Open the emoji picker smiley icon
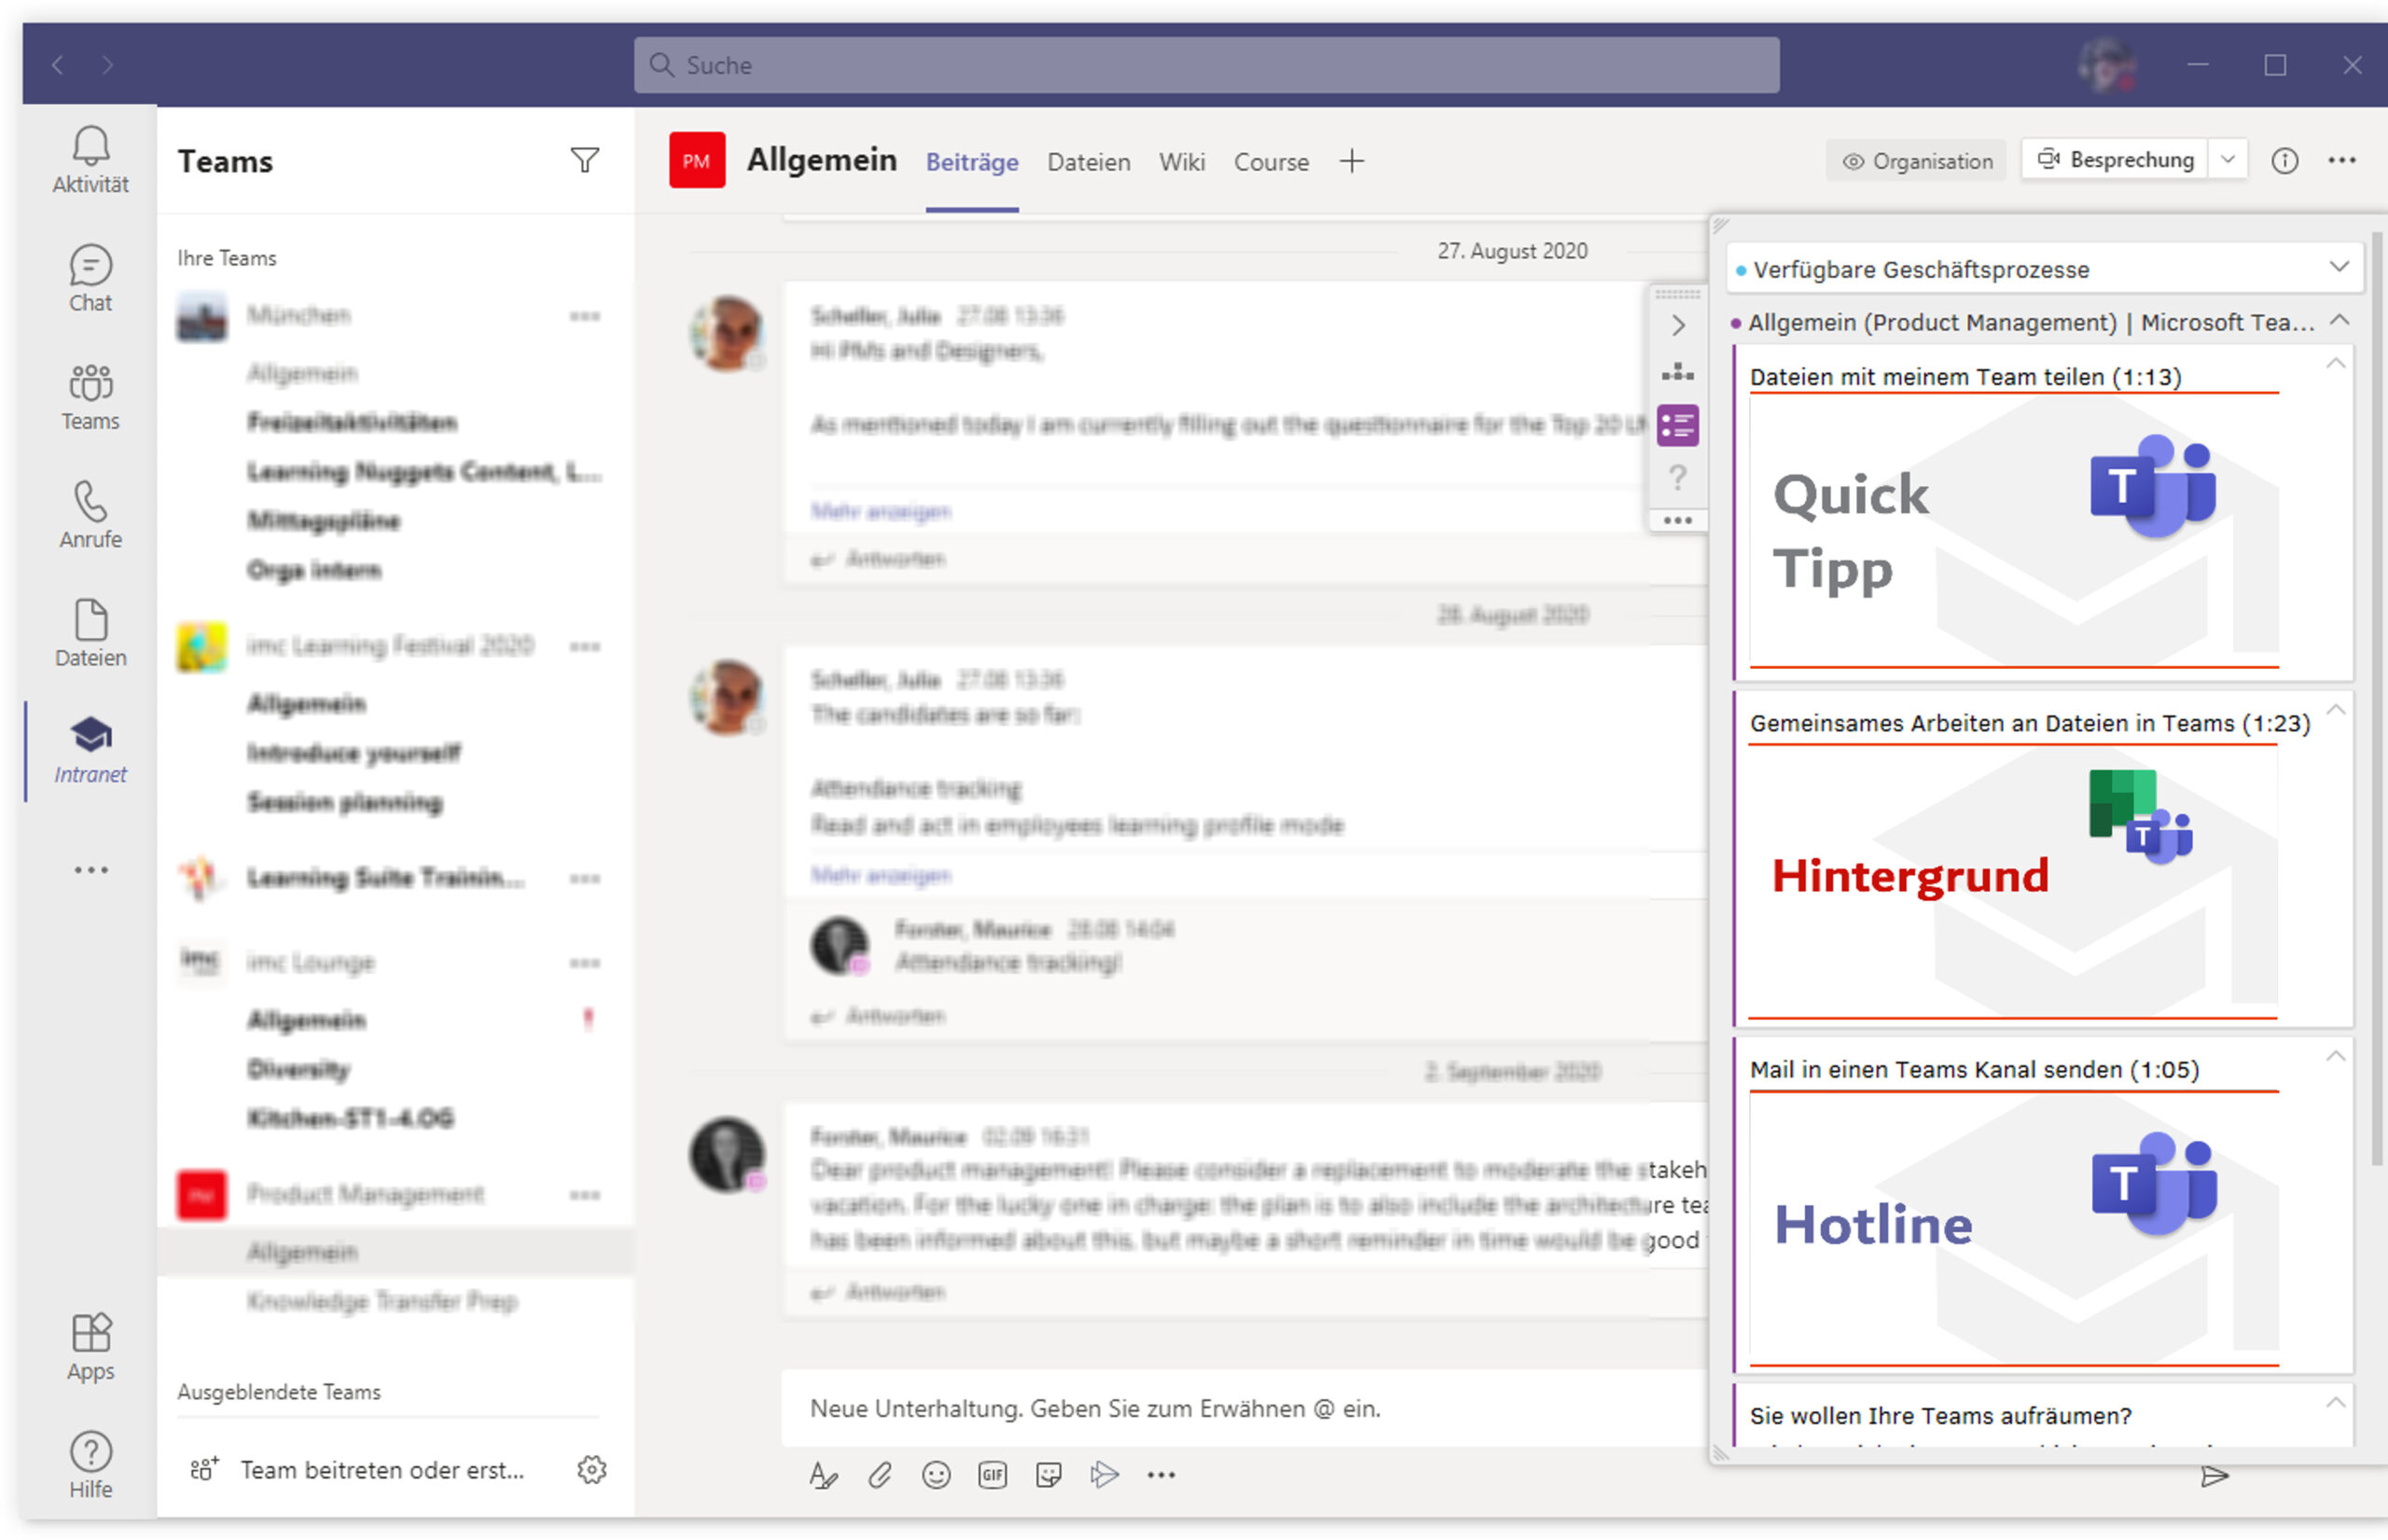2388x1540 pixels. pyautogui.click(x=936, y=1475)
